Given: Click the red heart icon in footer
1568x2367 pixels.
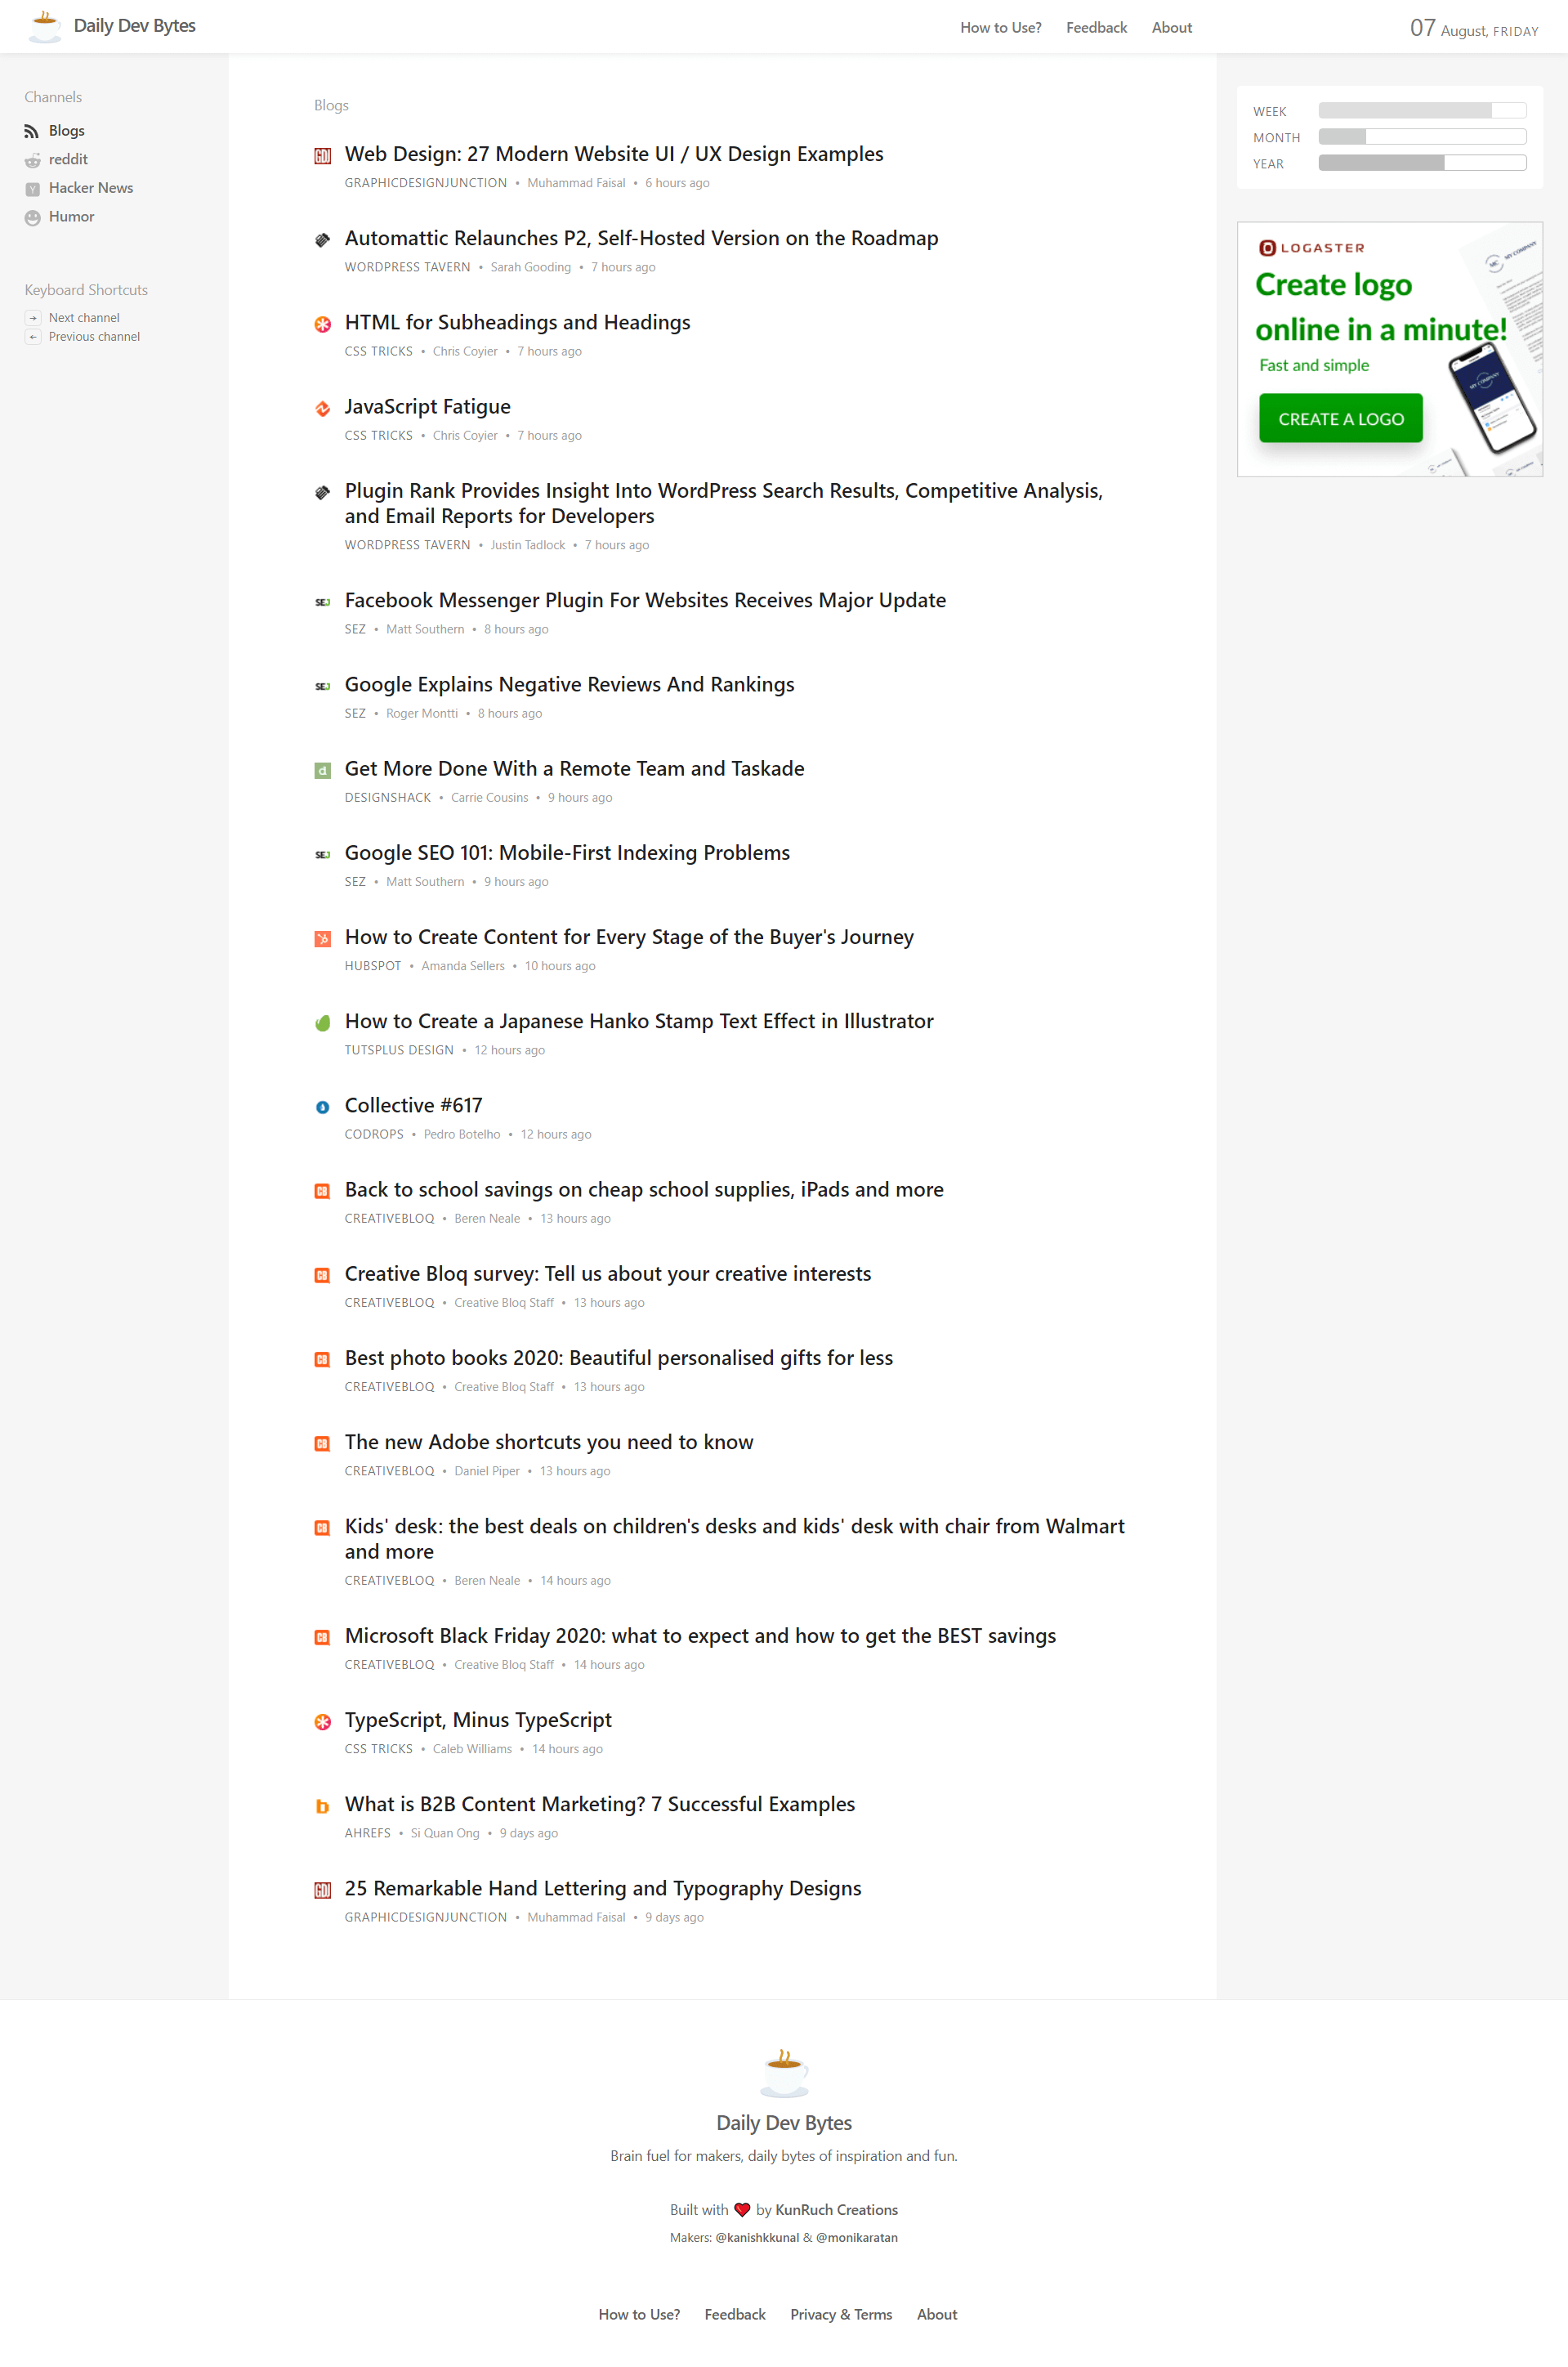Looking at the screenshot, I should pos(742,2210).
